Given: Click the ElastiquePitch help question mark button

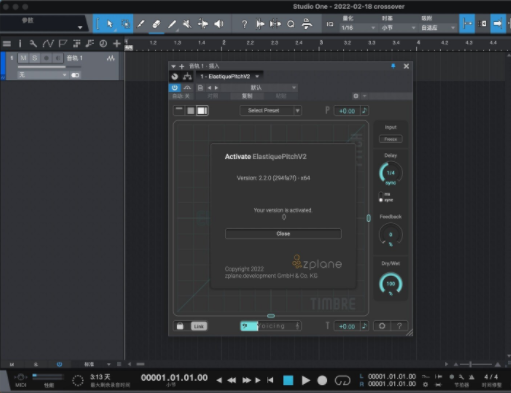Looking at the screenshot, I should coord(399,326).
